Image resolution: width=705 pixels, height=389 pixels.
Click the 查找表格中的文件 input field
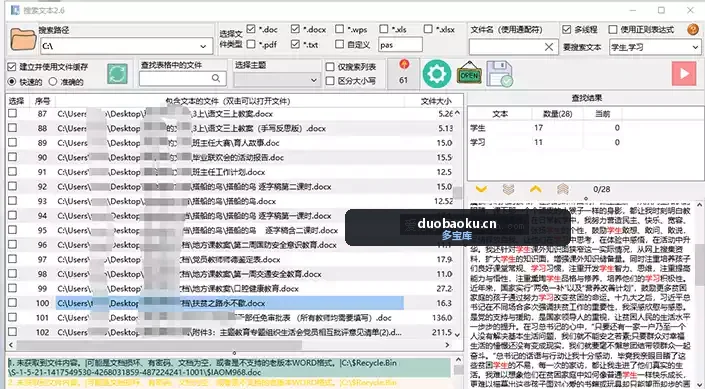[x=182, y=79]
